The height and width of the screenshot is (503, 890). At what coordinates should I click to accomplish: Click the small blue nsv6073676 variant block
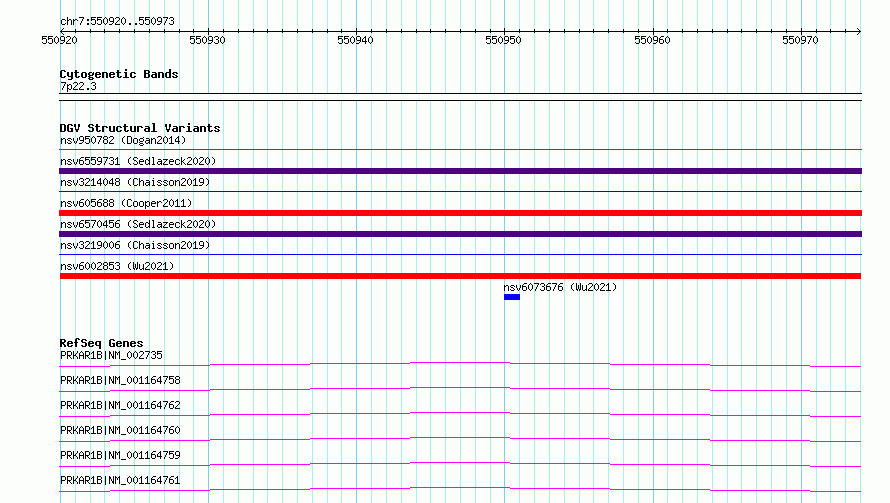click(512, 297)
